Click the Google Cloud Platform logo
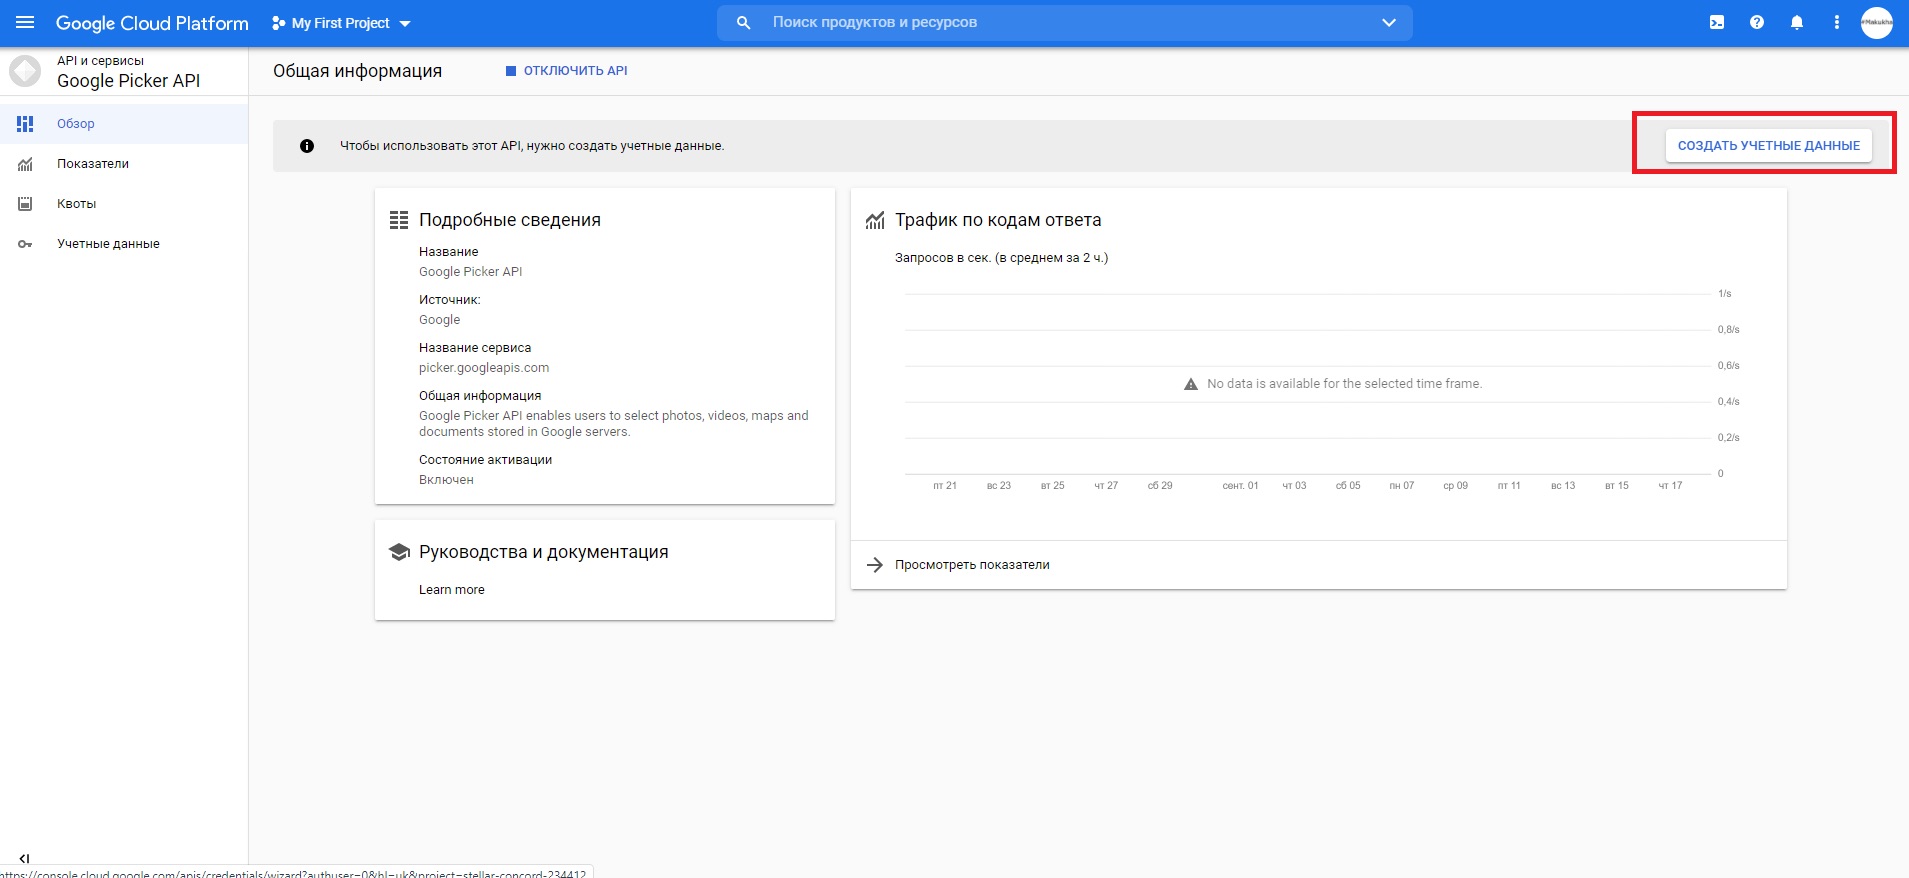Screen dimensions: 1909x878 tap(152, 23)
